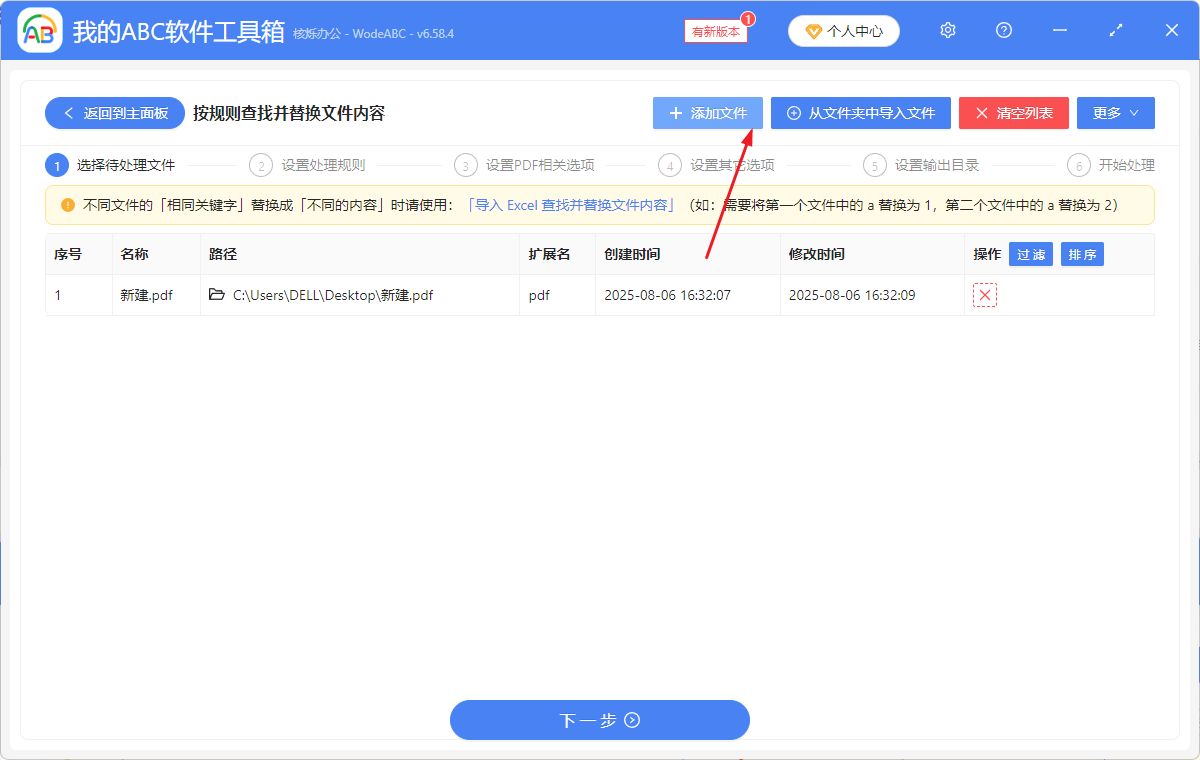Remove 新建.pdf using the red X icon
1200x760 pixels.
[x=984, y=295]
